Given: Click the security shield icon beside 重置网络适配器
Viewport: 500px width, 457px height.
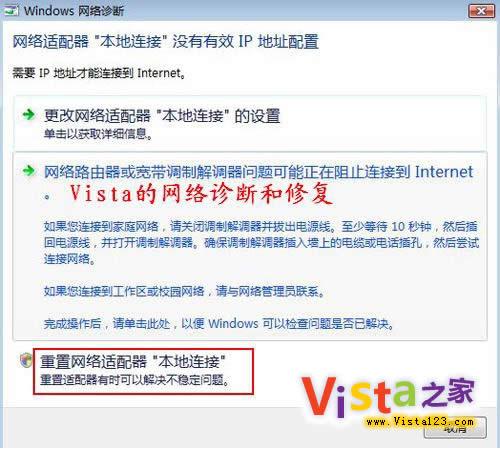Looking at the screenshot, I should coord(25,360).
